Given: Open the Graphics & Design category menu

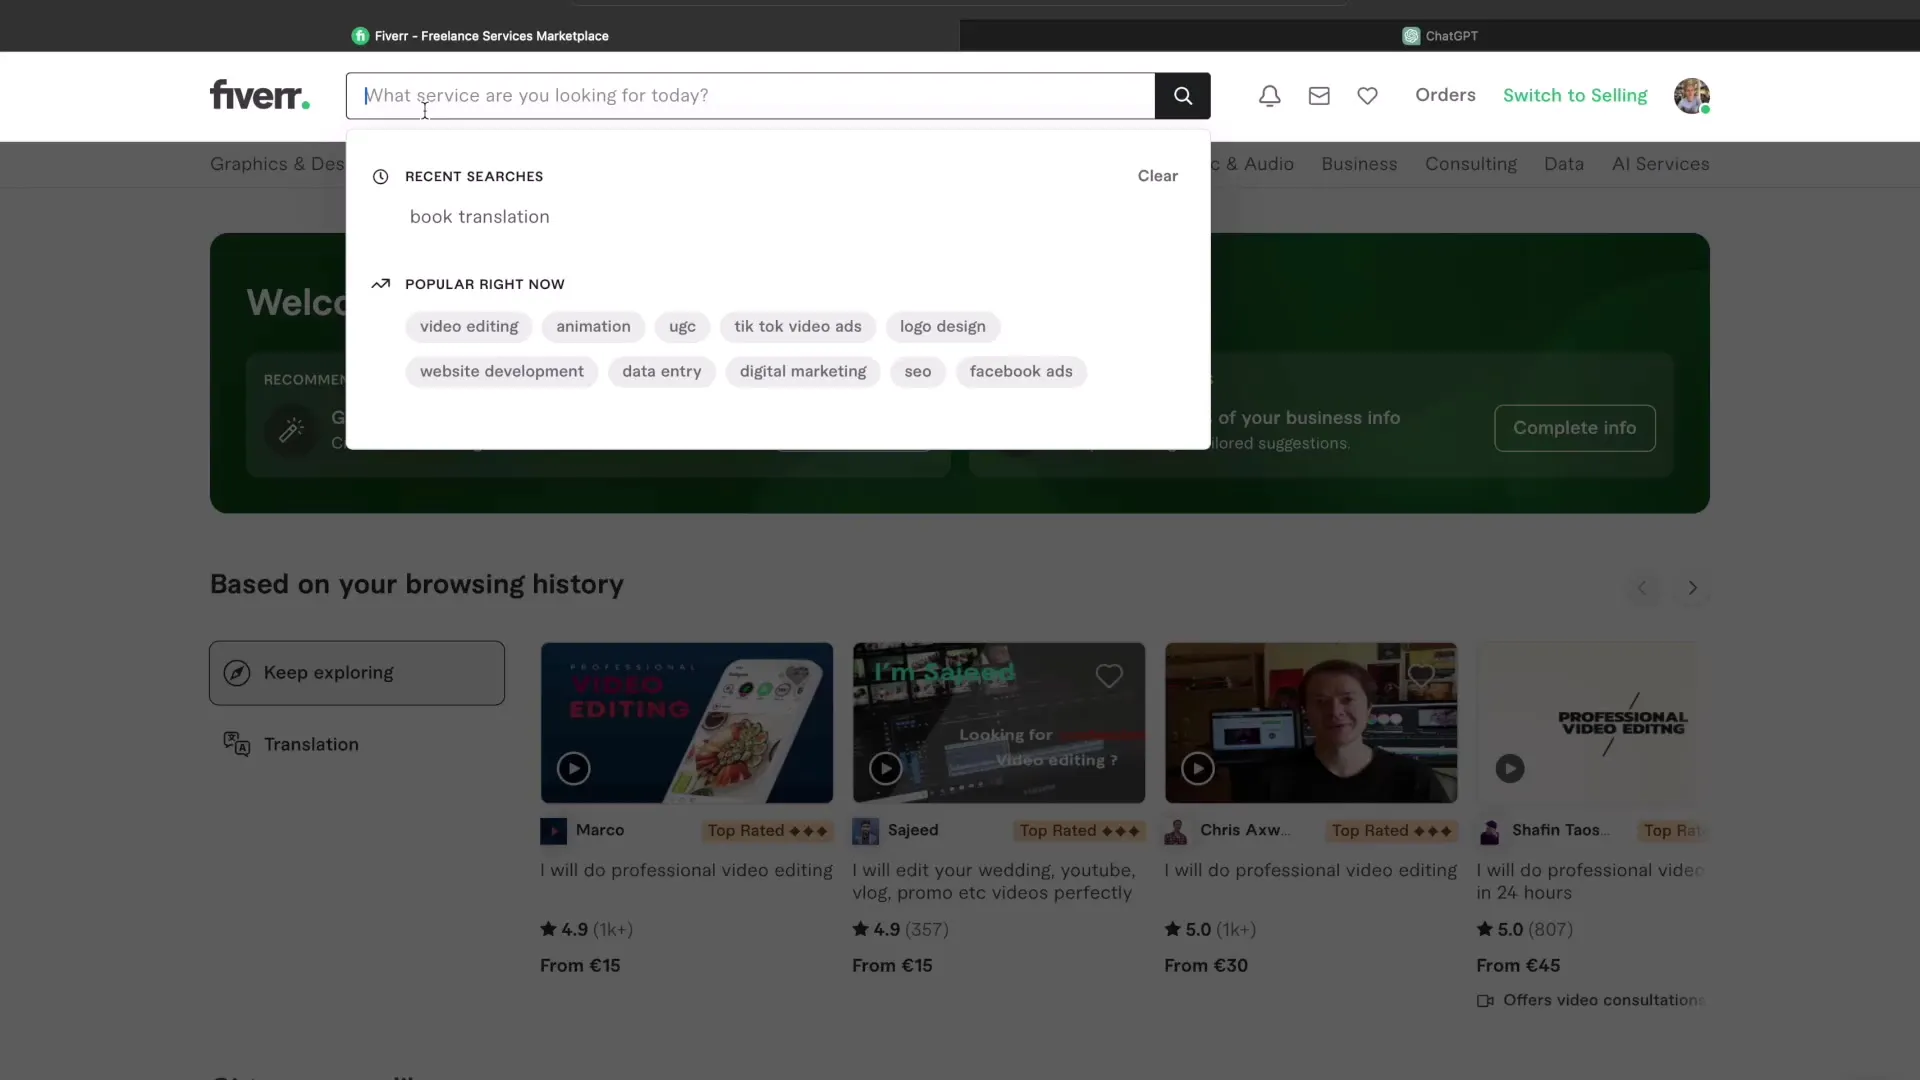Looking at the screenshot, I should [x=277, y=164].
